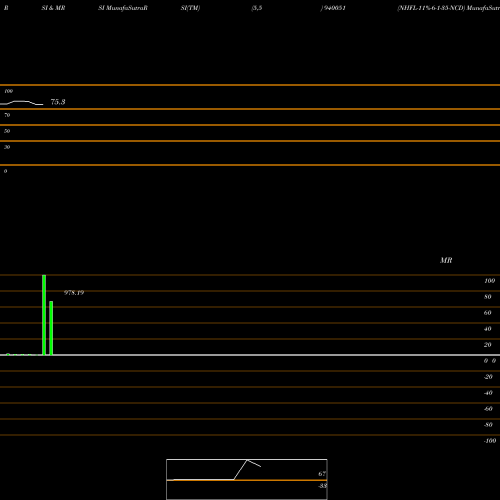This screenshot has width=500, height=500.
Task: Click the tallest green MRSI bar
Action: tap(44, 315)
